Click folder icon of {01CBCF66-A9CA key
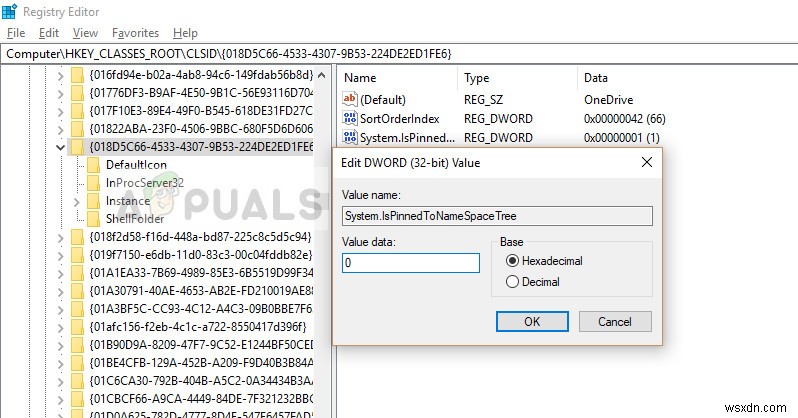The image size is (798, 418). 77,399
